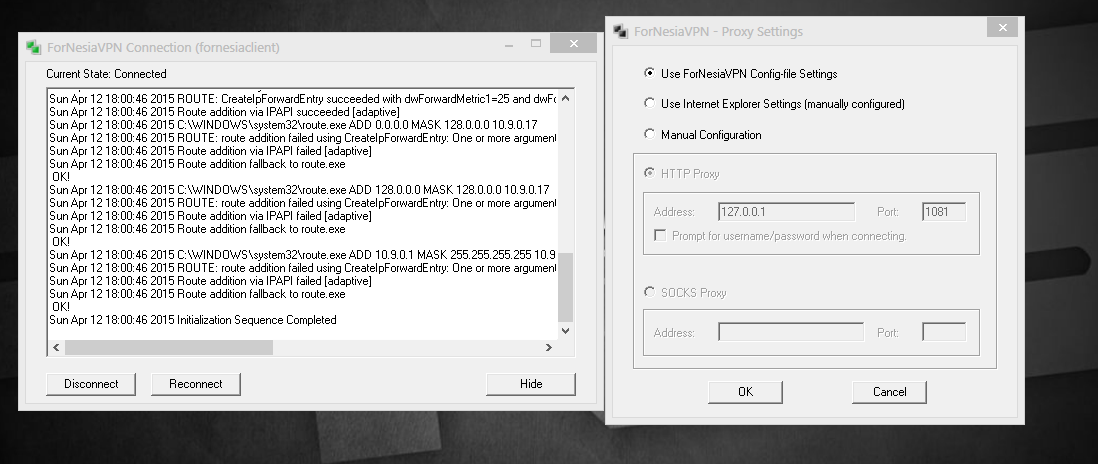Confirm proxy settings with OK
1098x464 pixels.
[745, 392]
